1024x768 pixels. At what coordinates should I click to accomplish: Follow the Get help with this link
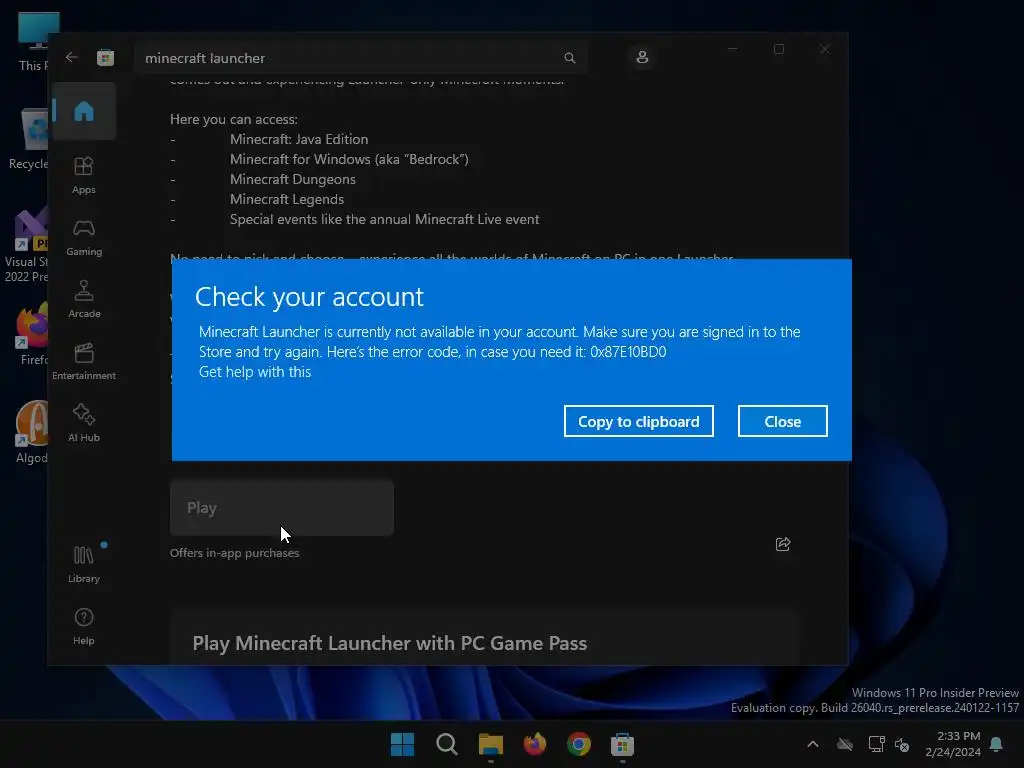pyautogui.click(x=255, y=372)
